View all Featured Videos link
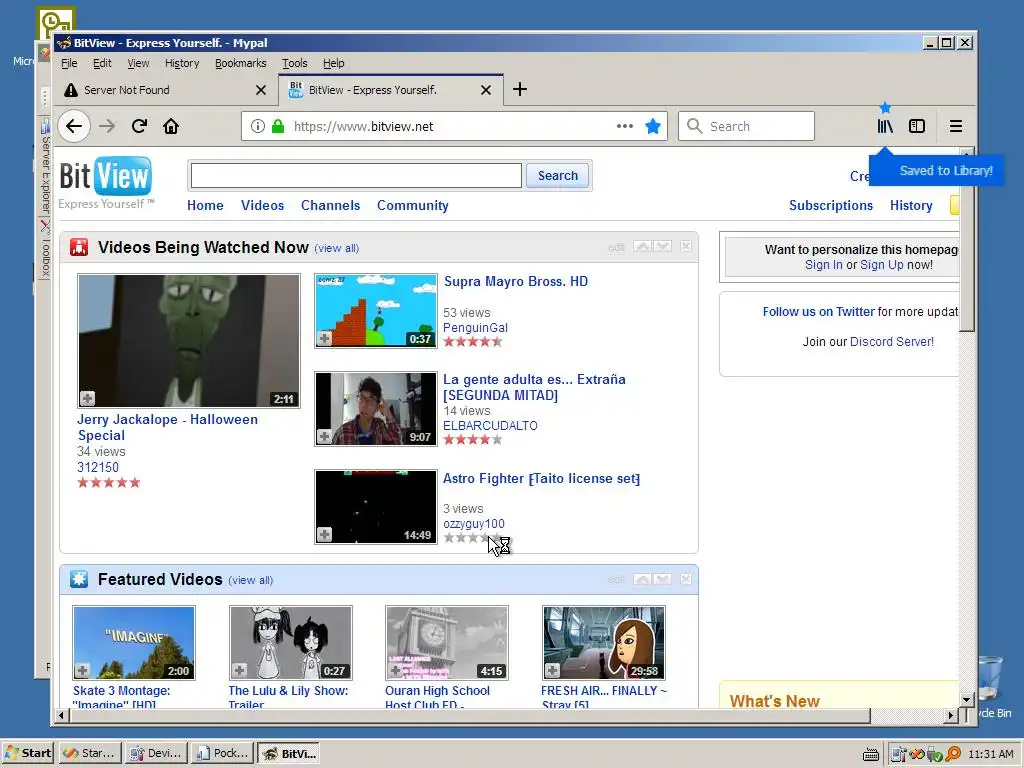Screen dimensions: 1024x768 click(x=251, y=580)
